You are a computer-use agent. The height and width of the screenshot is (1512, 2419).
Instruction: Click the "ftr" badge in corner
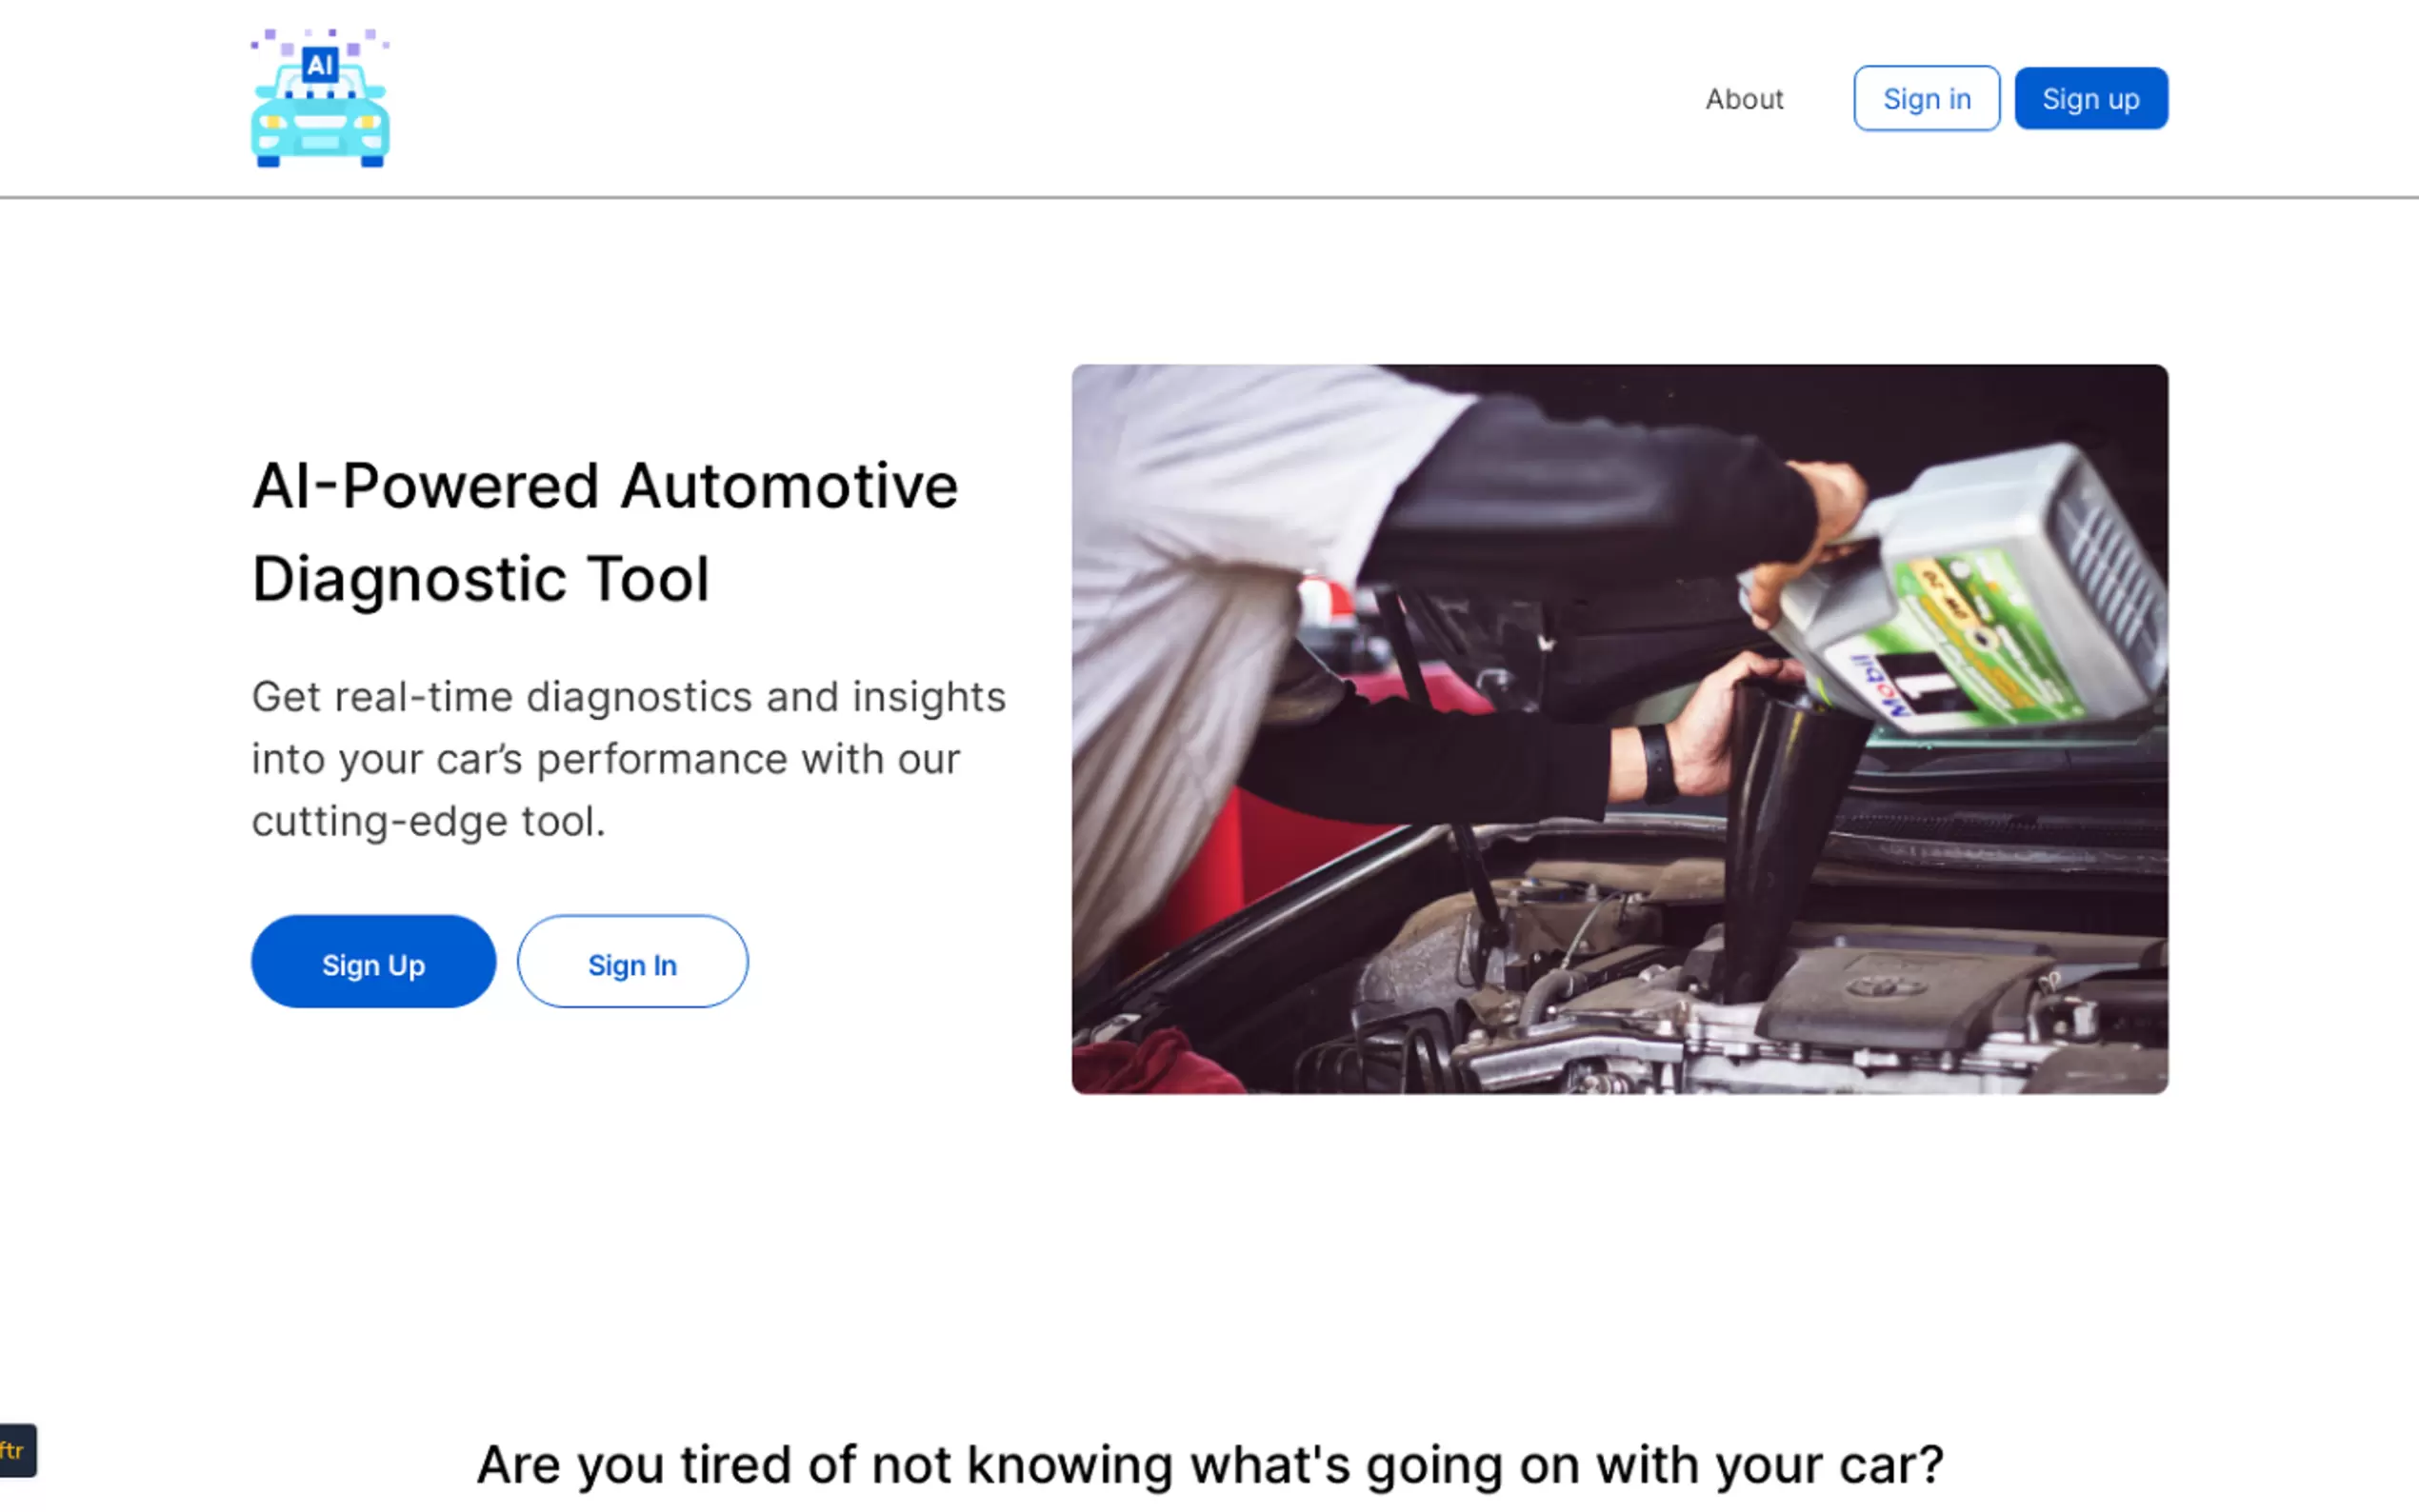click(17, 1450)
